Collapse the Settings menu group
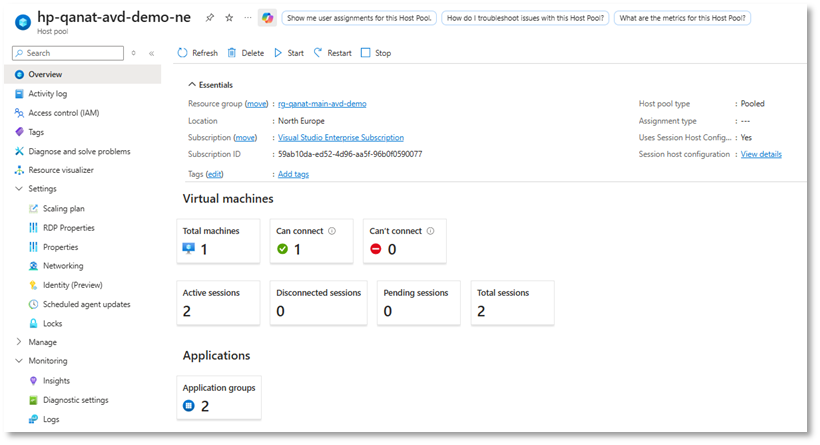Image resolution: width=820 pixels, height=445 pixels. 19,189
